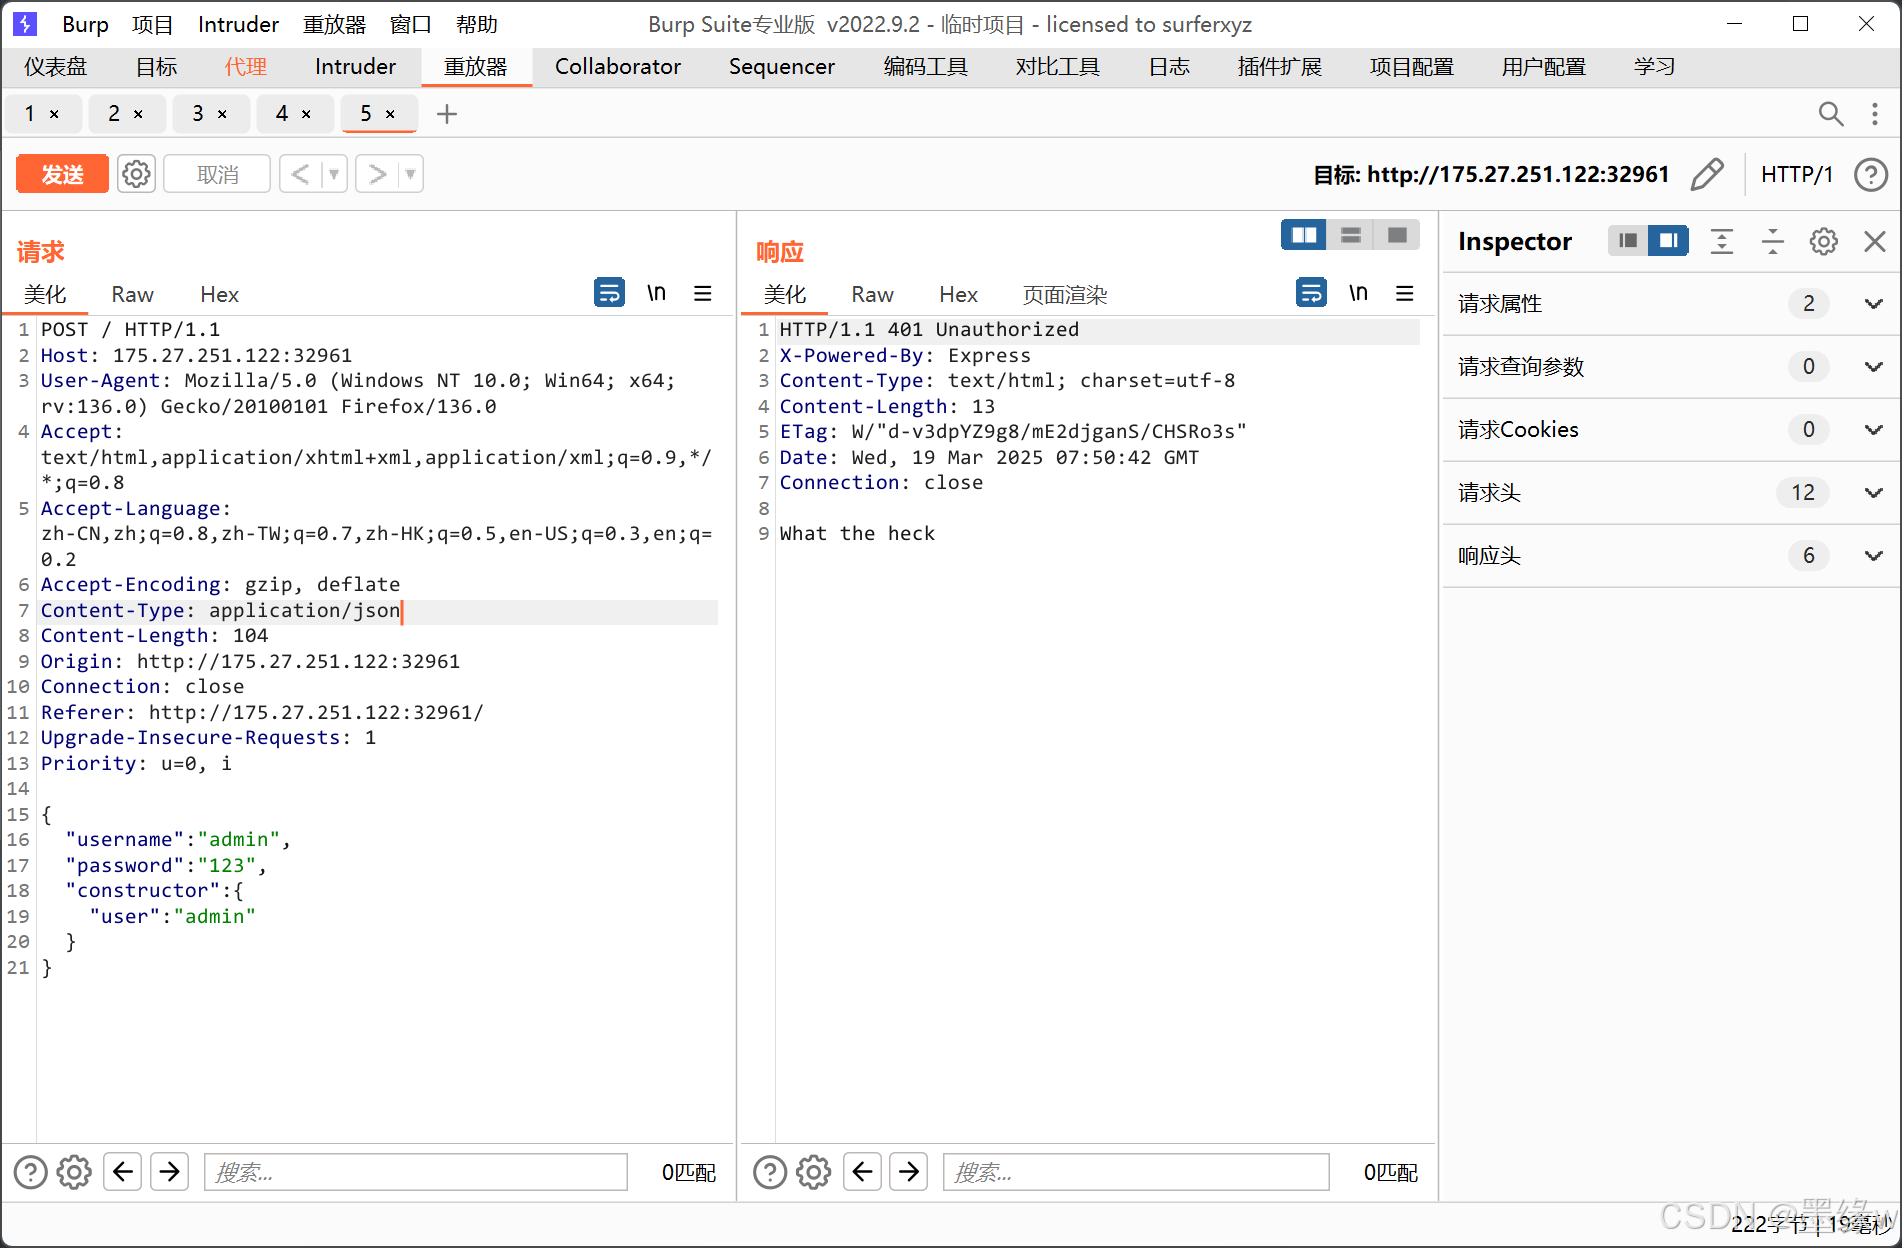Click the response search input field
This screenshot has height=1248, width=1902.
pyautogui.click(x=1136, y=1172)
